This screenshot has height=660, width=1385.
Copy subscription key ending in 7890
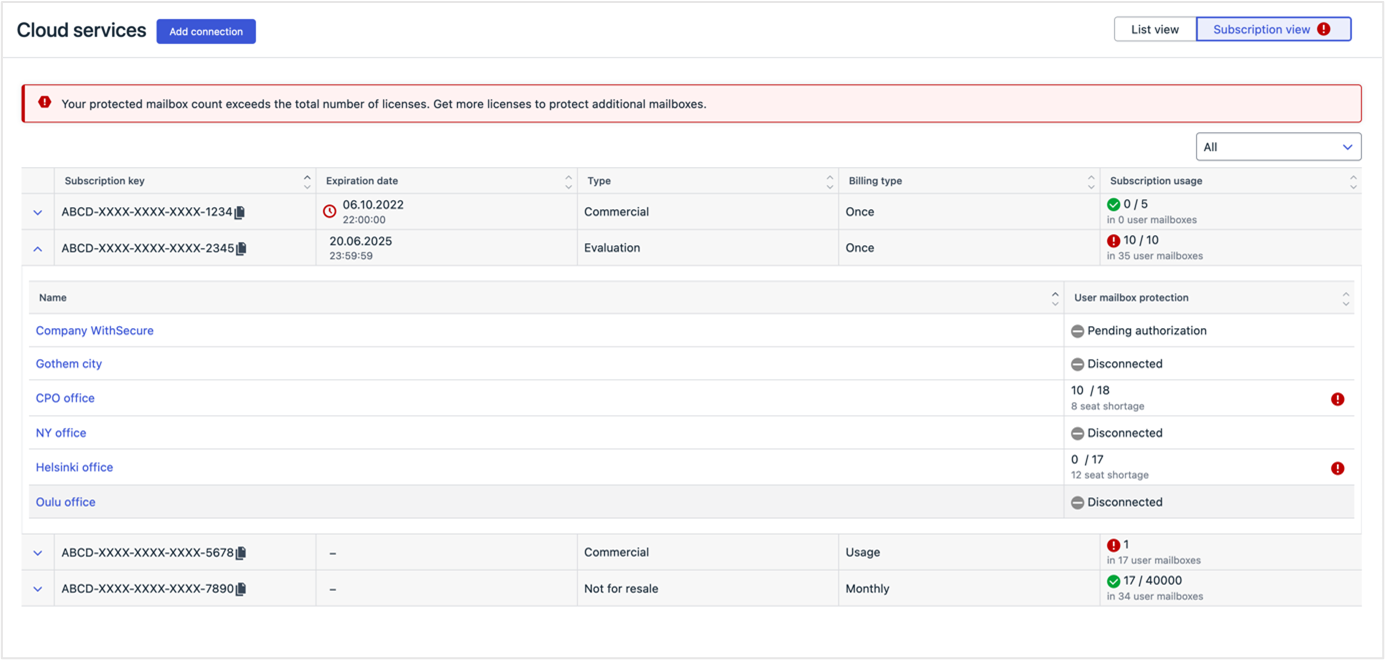click(x=241, y=589)
